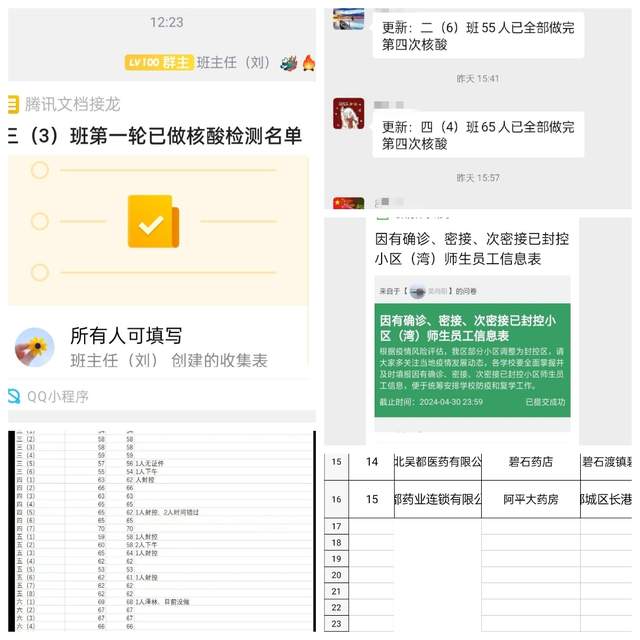Open message 四（4）班65人已全部做完第四次核酸
Viewport: 640px width, 640px height.
click(x=478, y=135)
